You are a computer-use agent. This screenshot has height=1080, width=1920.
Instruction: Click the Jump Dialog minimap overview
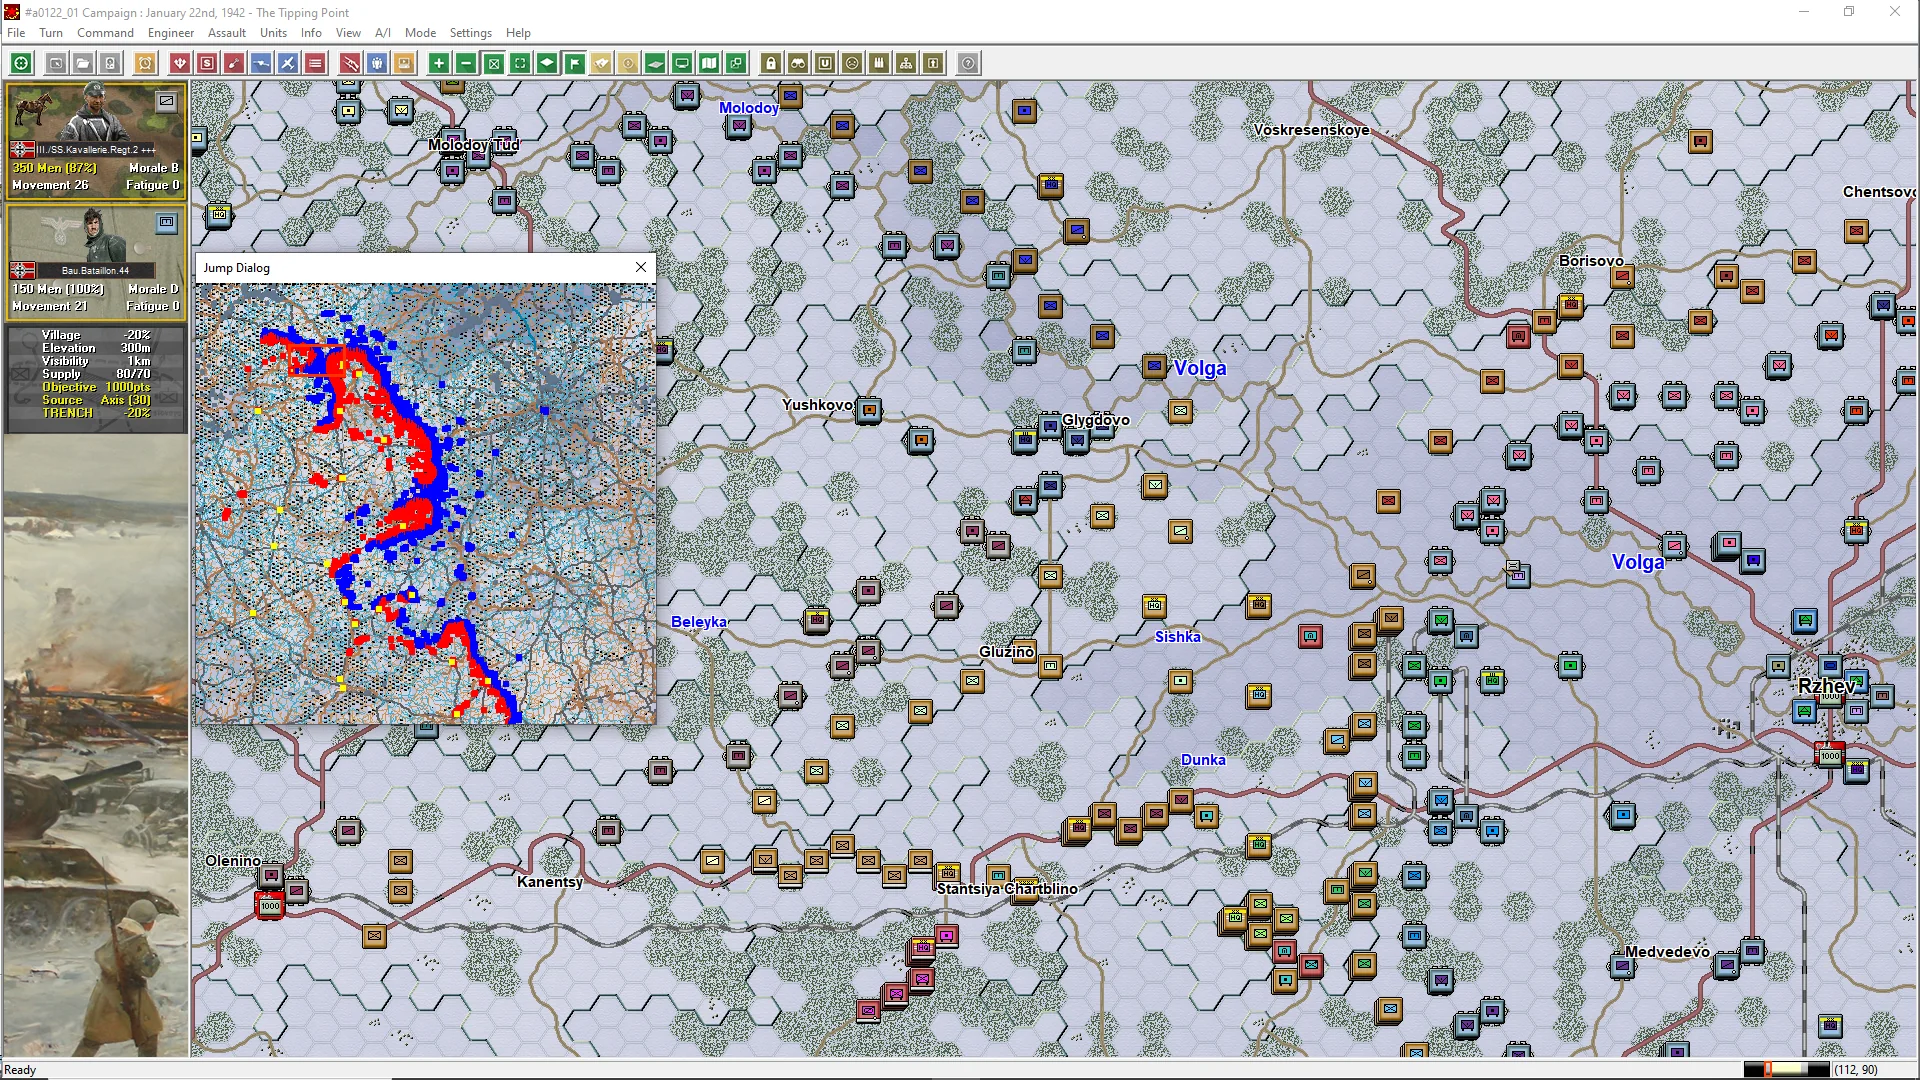[426, 503]
